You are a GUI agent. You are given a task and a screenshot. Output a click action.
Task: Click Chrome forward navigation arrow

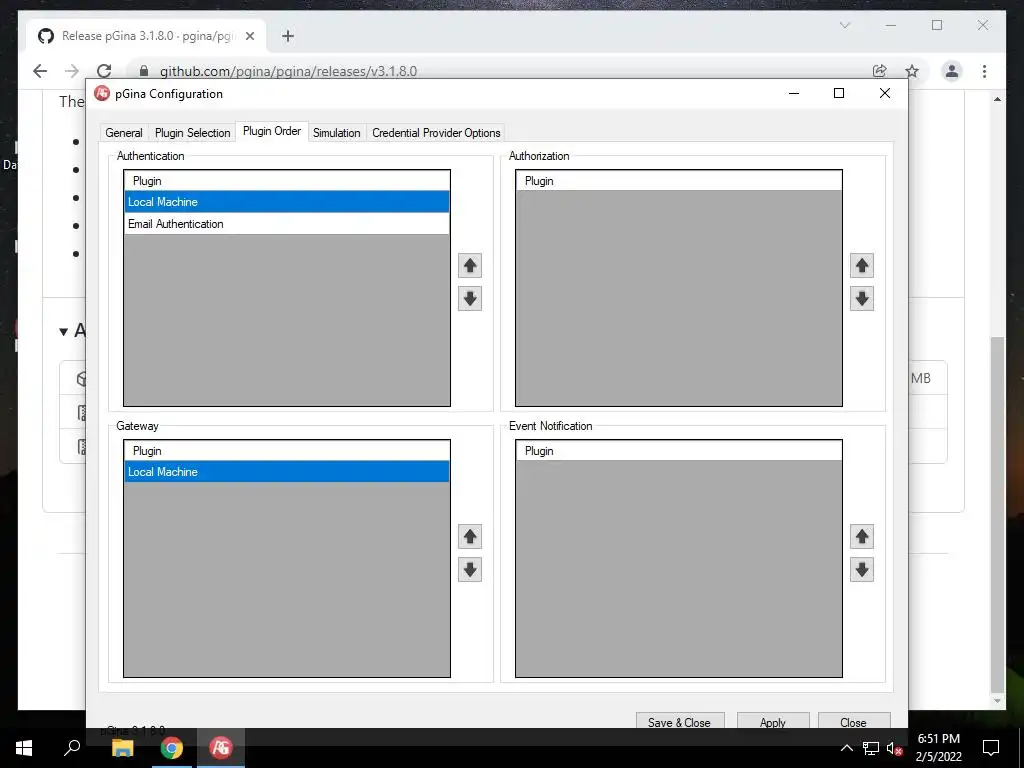72,71
